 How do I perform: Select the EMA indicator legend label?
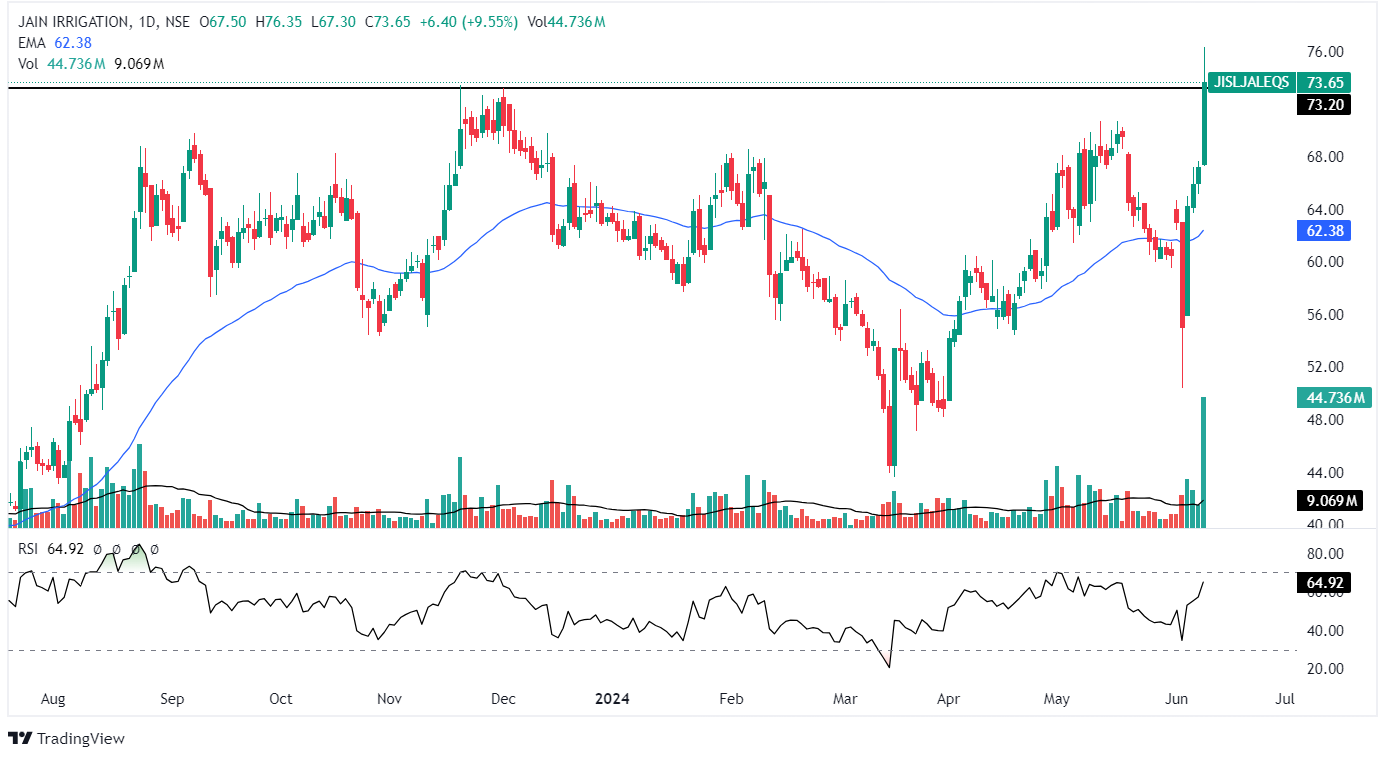[x=31, y=43]
